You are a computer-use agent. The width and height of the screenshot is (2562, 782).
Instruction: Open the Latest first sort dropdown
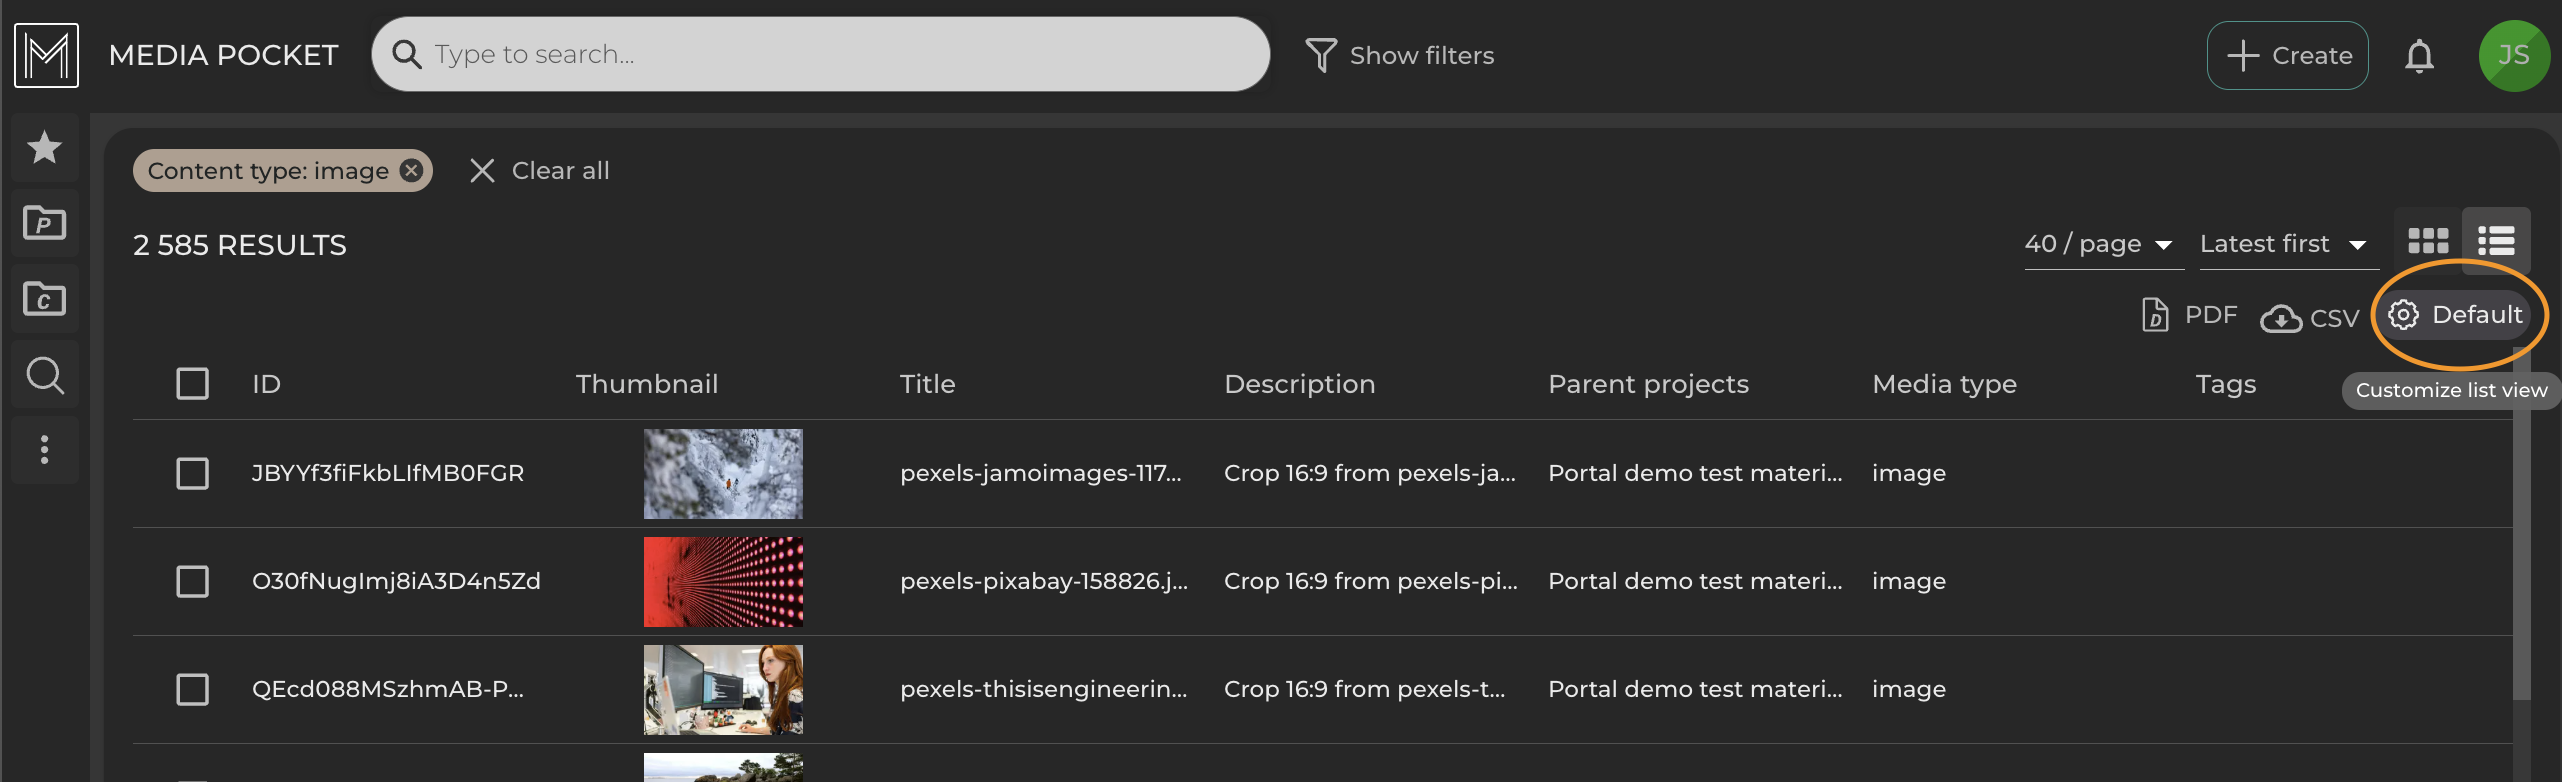(2287, 243)
